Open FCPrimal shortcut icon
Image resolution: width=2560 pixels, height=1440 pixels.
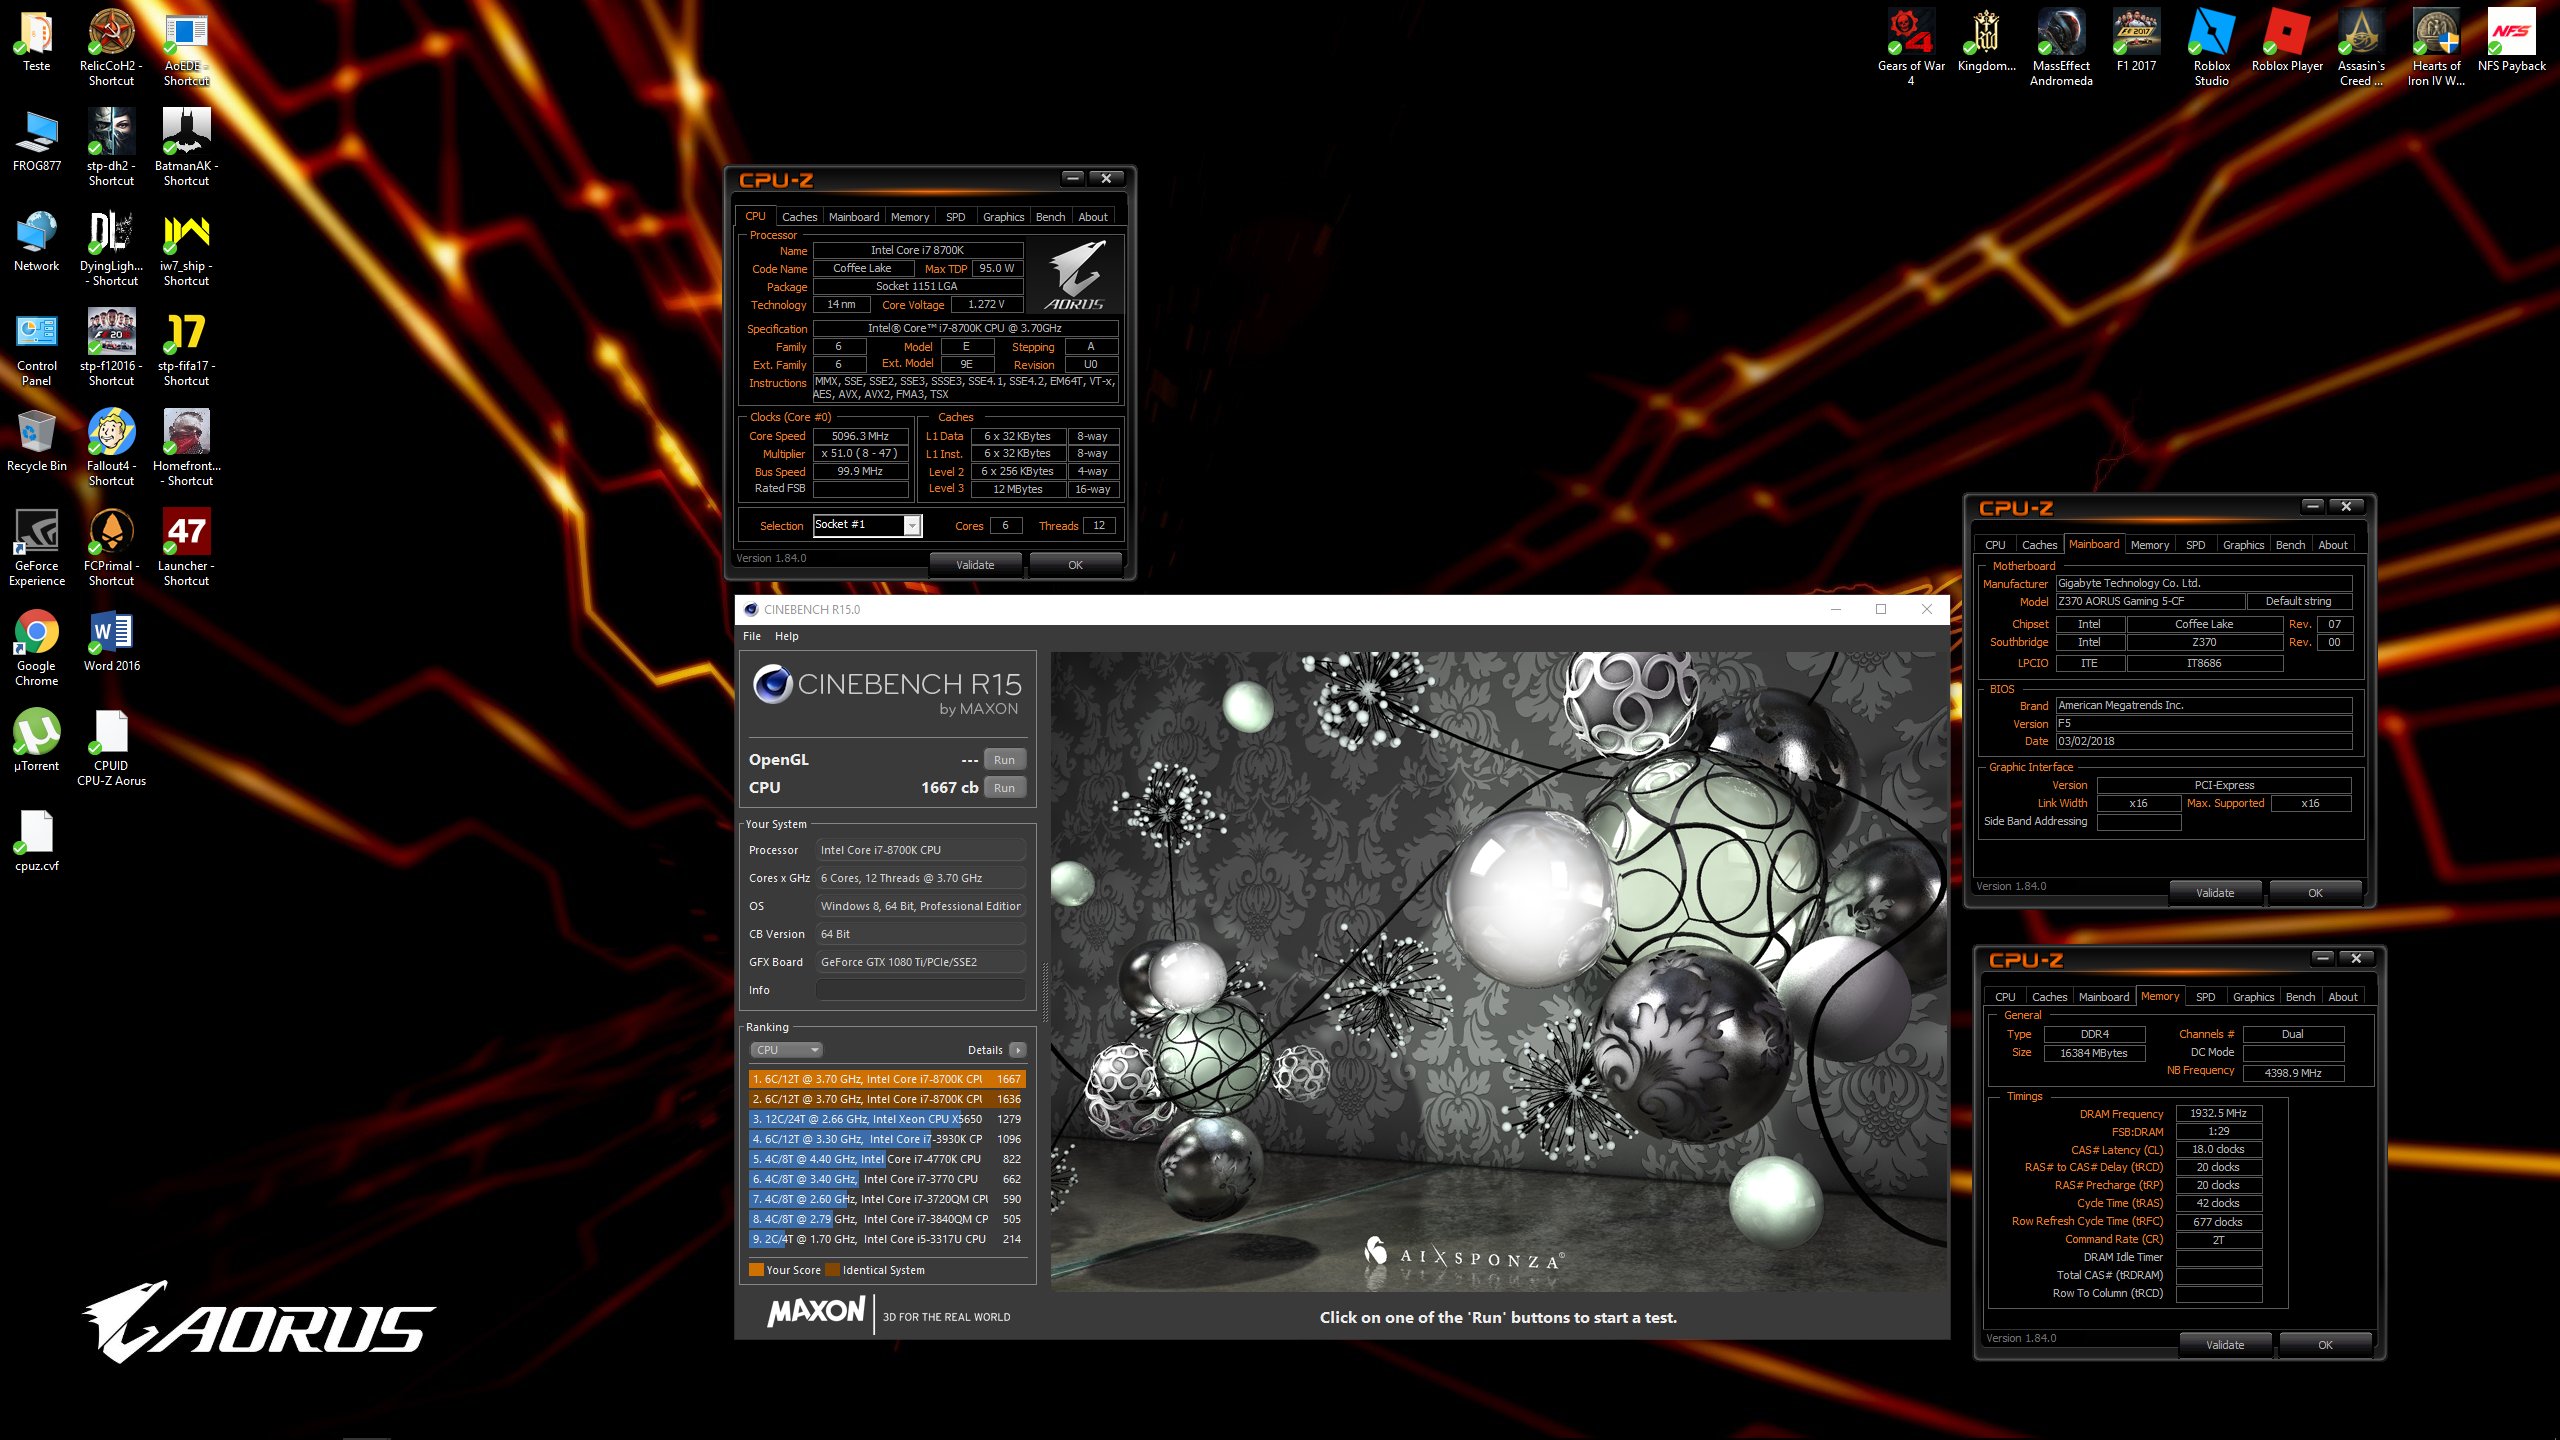[111, 547]
